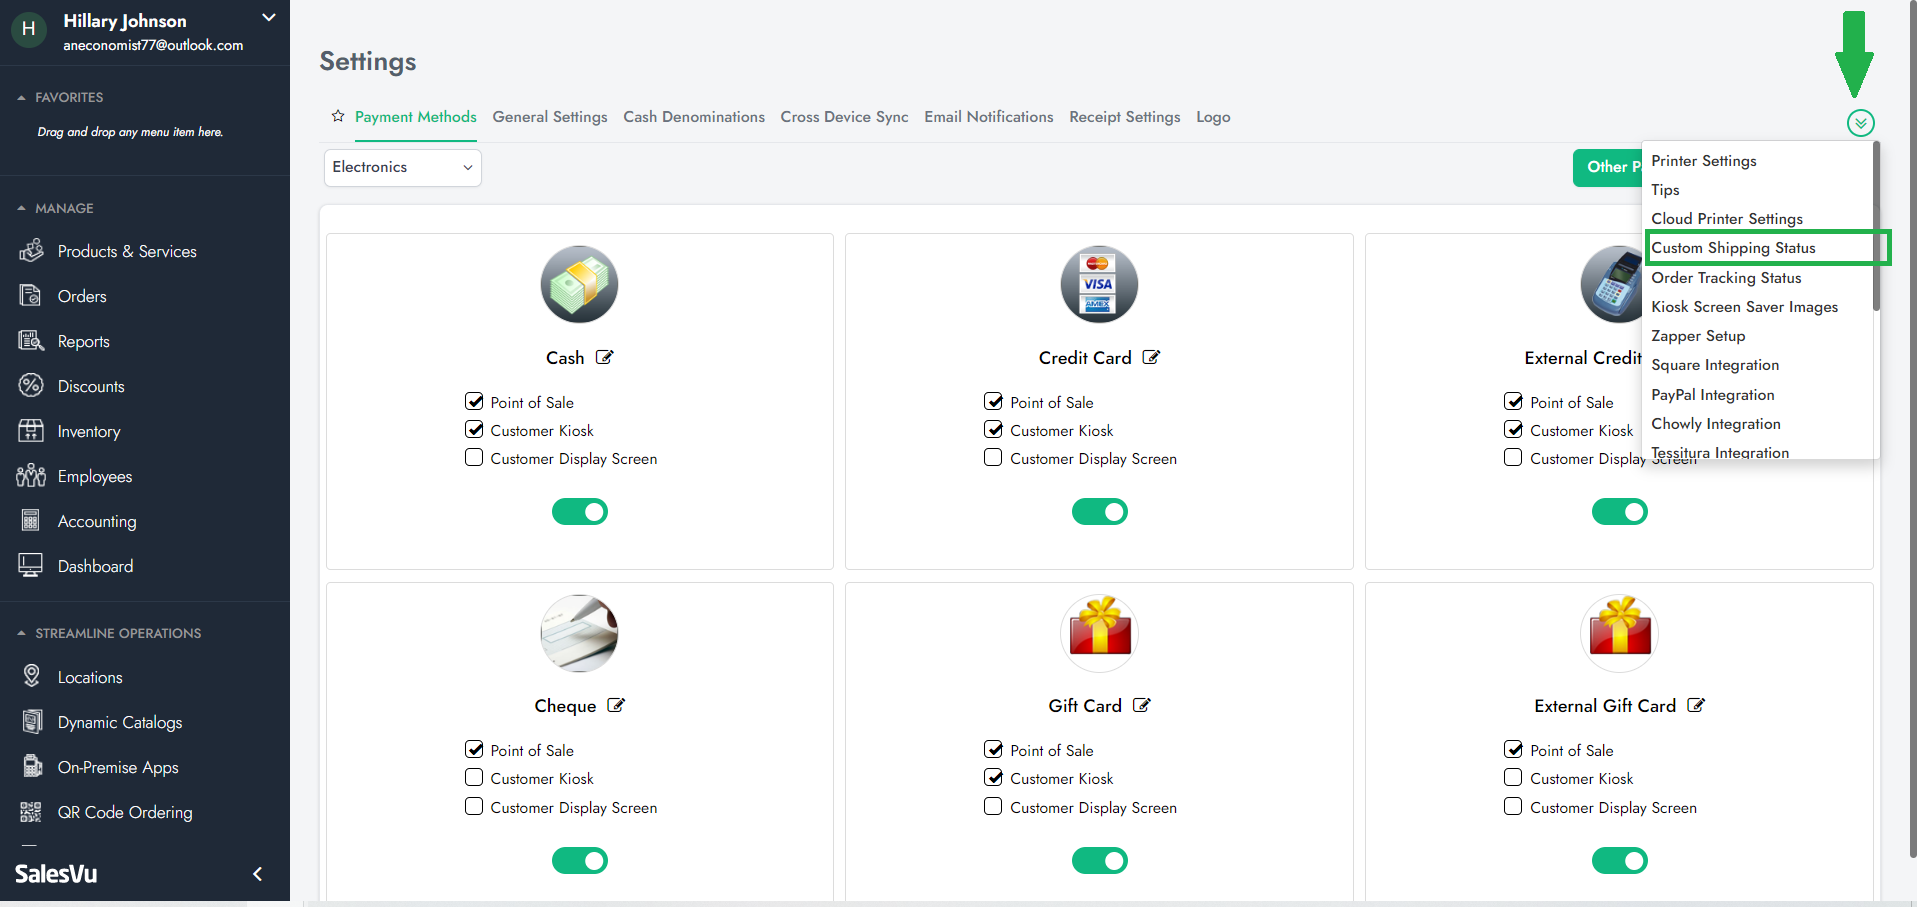Click the star icon beside Payment Methods
1917x907 pixels.
tap(338, 116)
